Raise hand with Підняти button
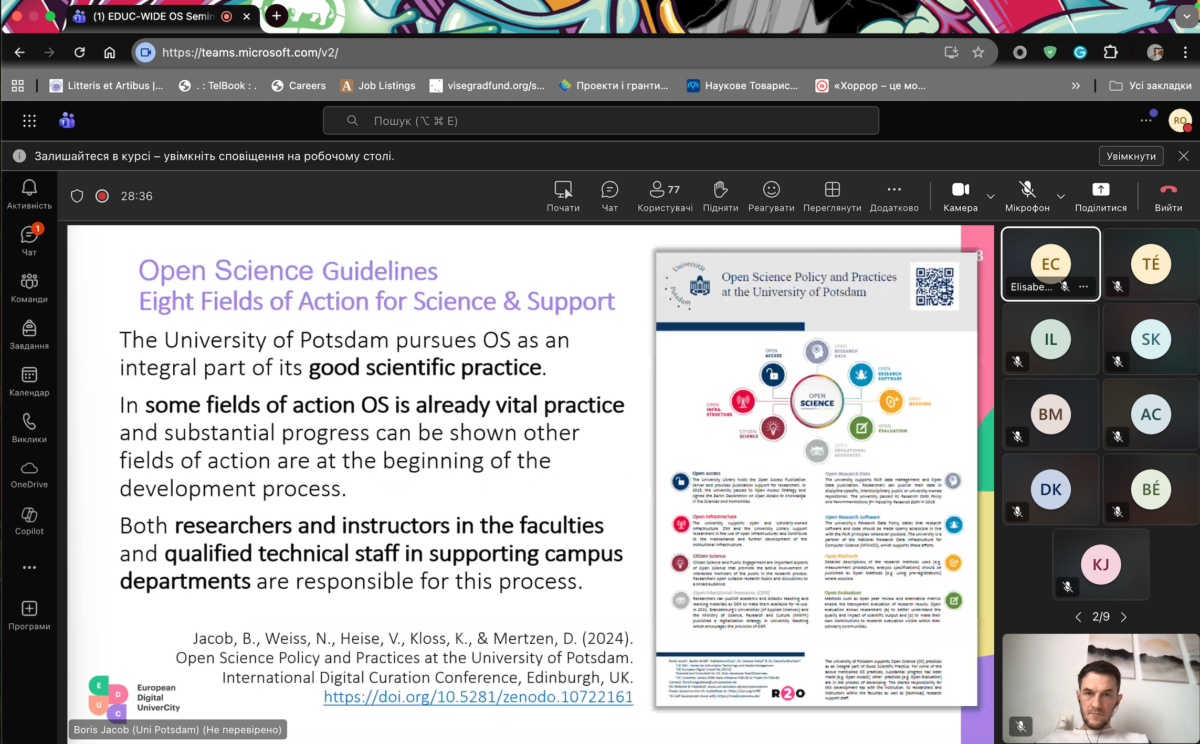The image size is (1200, 744). pos(720,195)
